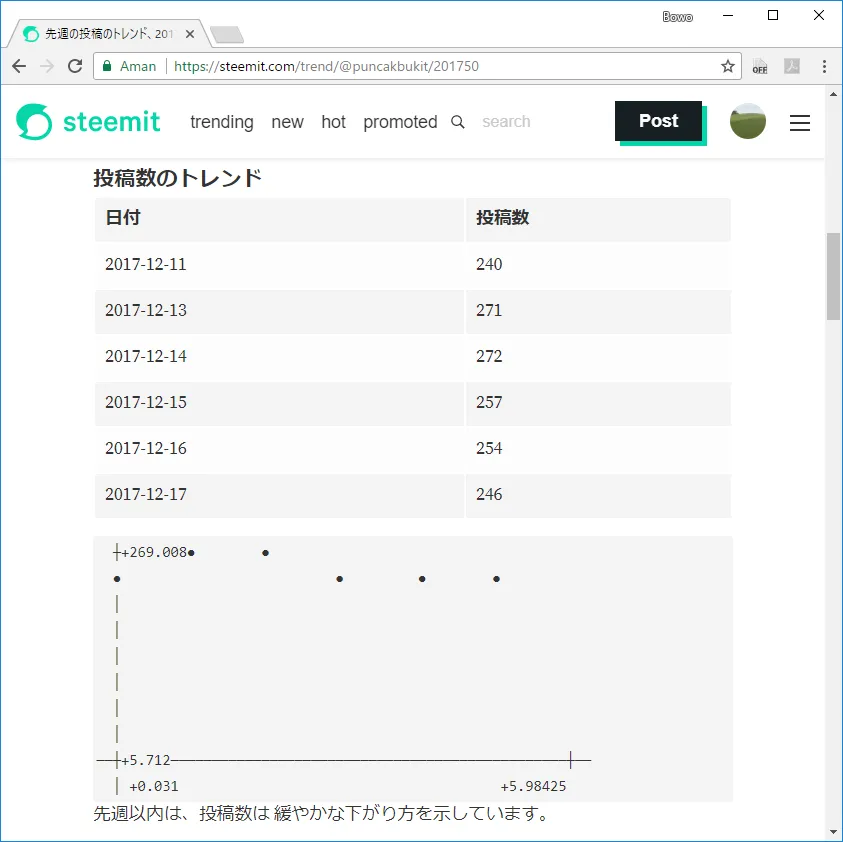The width and height of the screenshot is (843, 842).
Task: Click the value 240 cell
Action: pyautogui.click(x=598, y=265)
